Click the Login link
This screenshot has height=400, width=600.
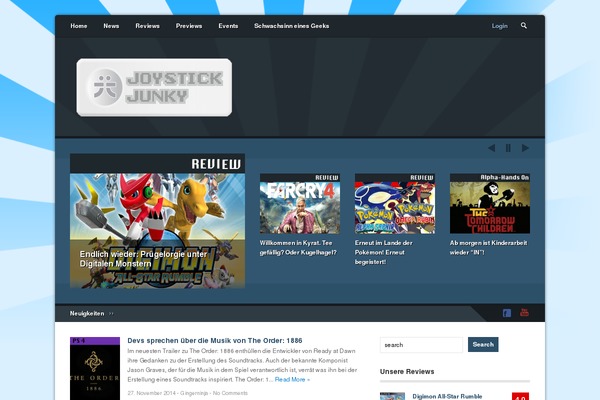point(500,26)
